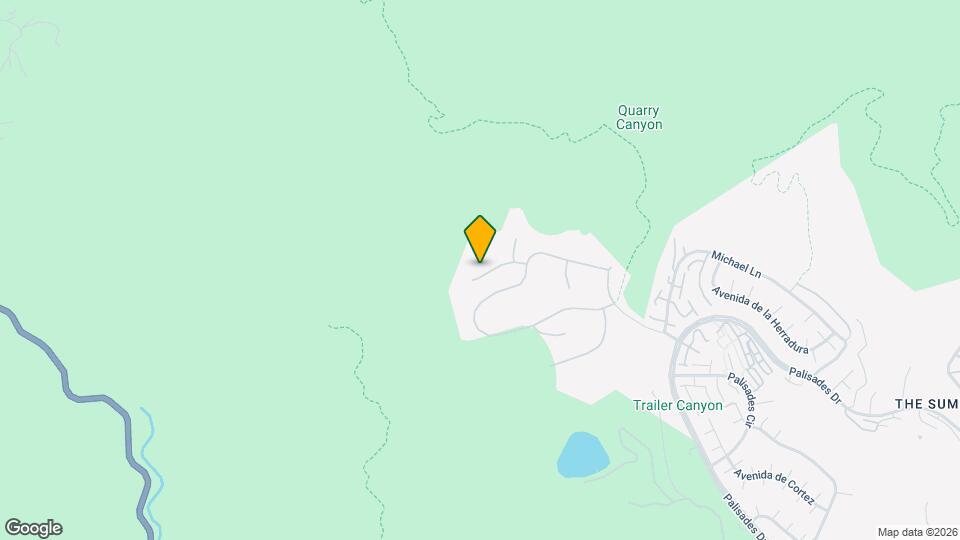Click the blue reservoir pond
Image resolution: width=960 pixels, height=540 pixels.
tap(582, 455)
